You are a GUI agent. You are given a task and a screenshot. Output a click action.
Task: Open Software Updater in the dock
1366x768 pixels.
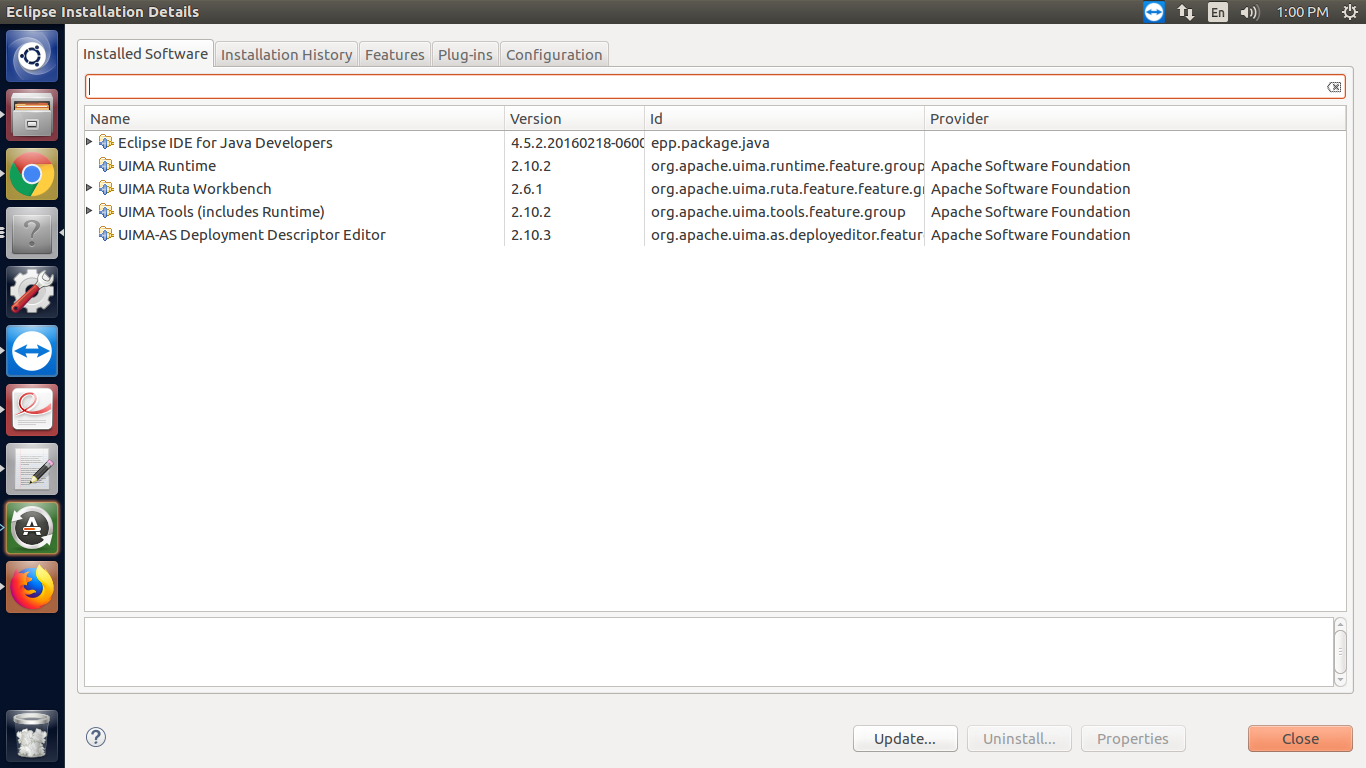click(32, 528)
